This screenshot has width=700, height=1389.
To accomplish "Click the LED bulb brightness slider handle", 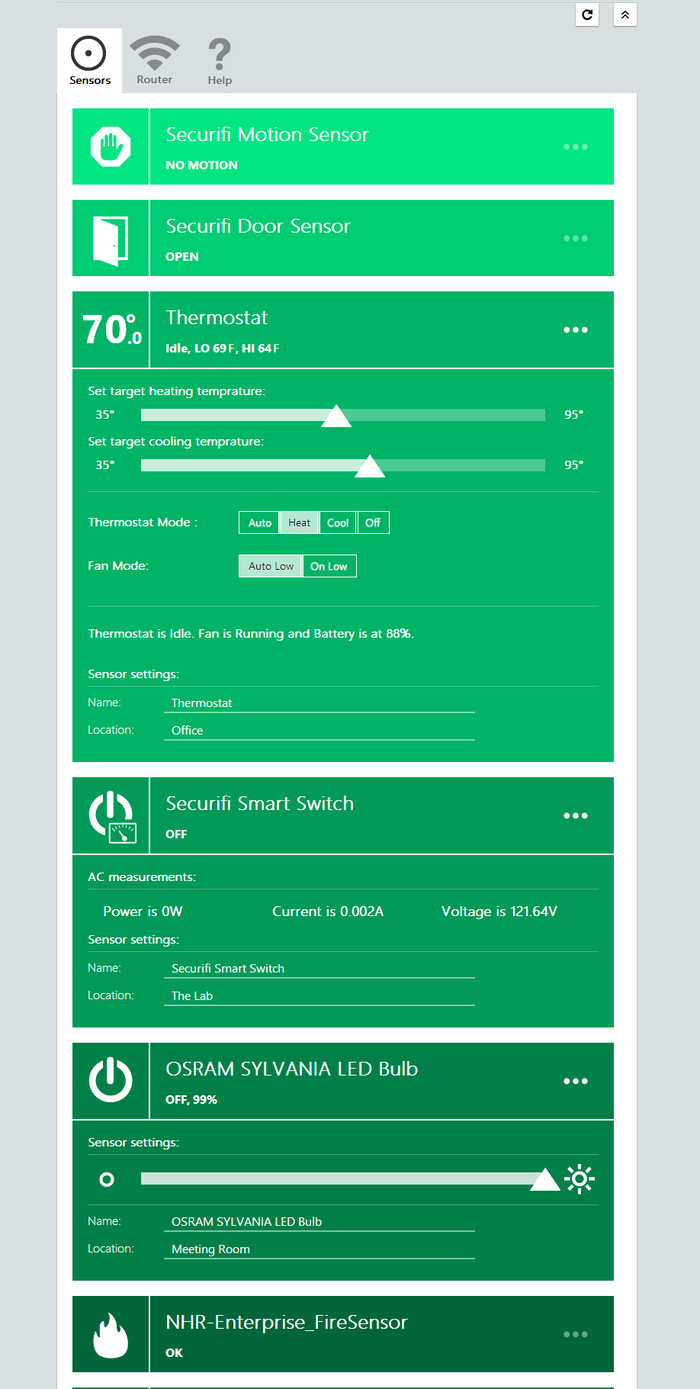I will point(545,1179).
